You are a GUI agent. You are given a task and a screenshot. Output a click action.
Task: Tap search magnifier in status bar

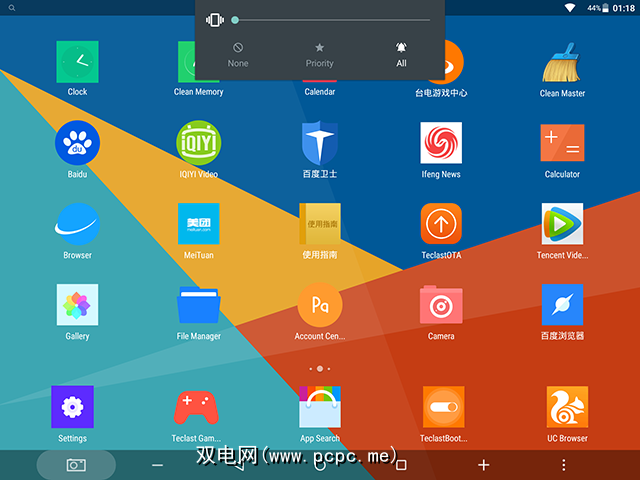pos(12,8)
